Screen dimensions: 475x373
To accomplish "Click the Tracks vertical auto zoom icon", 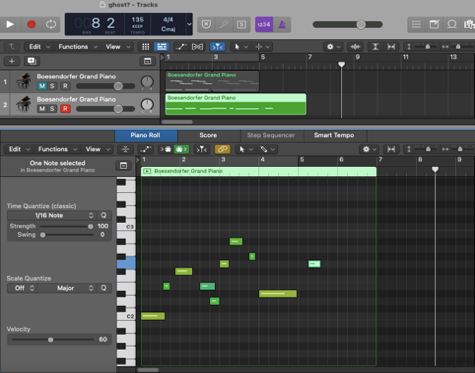I will 375,47.
